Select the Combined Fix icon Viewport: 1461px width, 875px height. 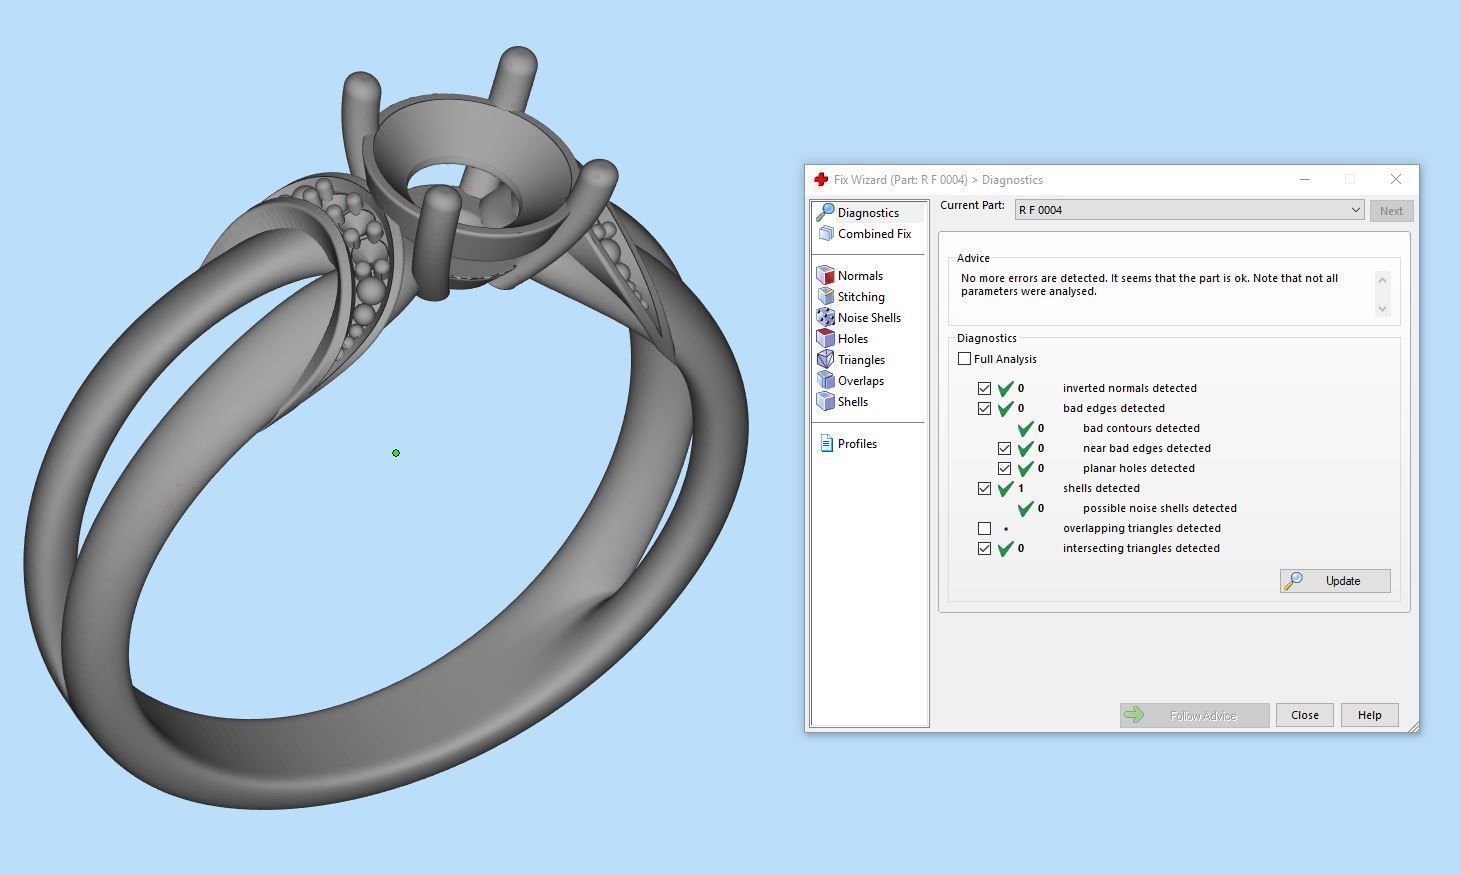(825, 233)
